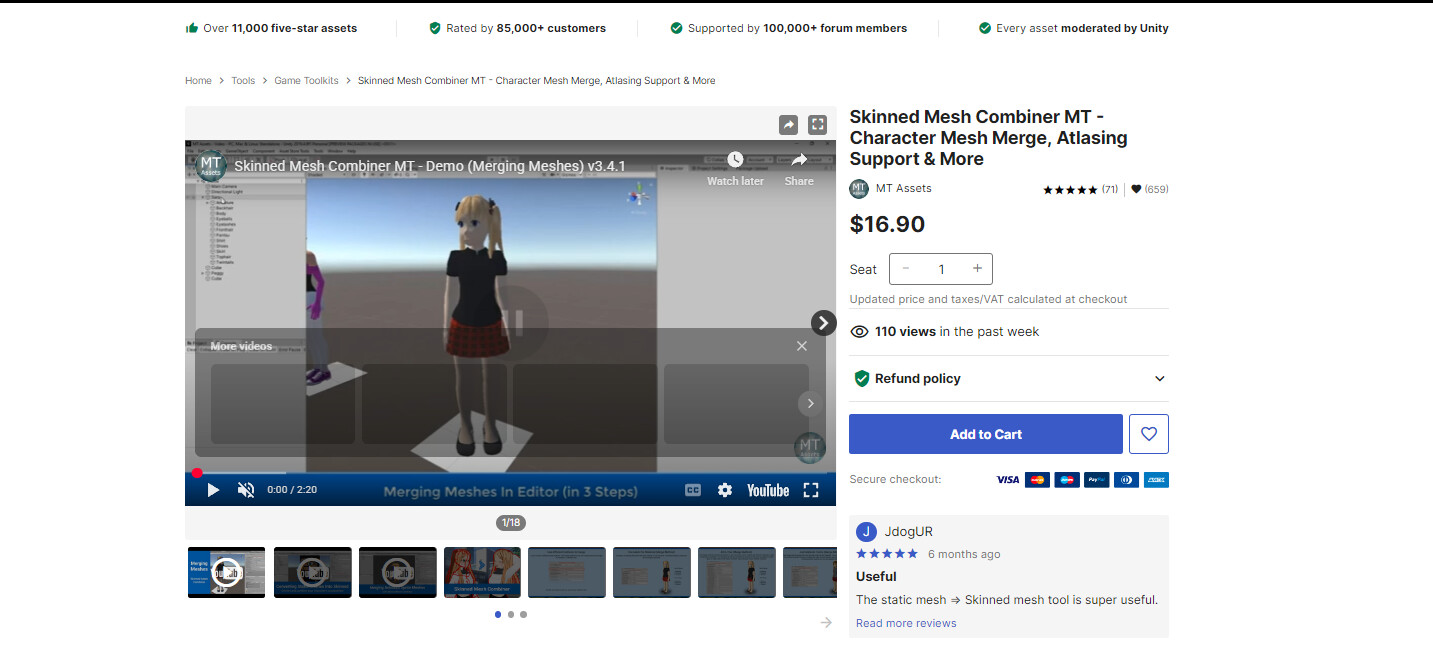Enter video fullscreen mode
The image size is (1433, 653).
pos(811,490)
